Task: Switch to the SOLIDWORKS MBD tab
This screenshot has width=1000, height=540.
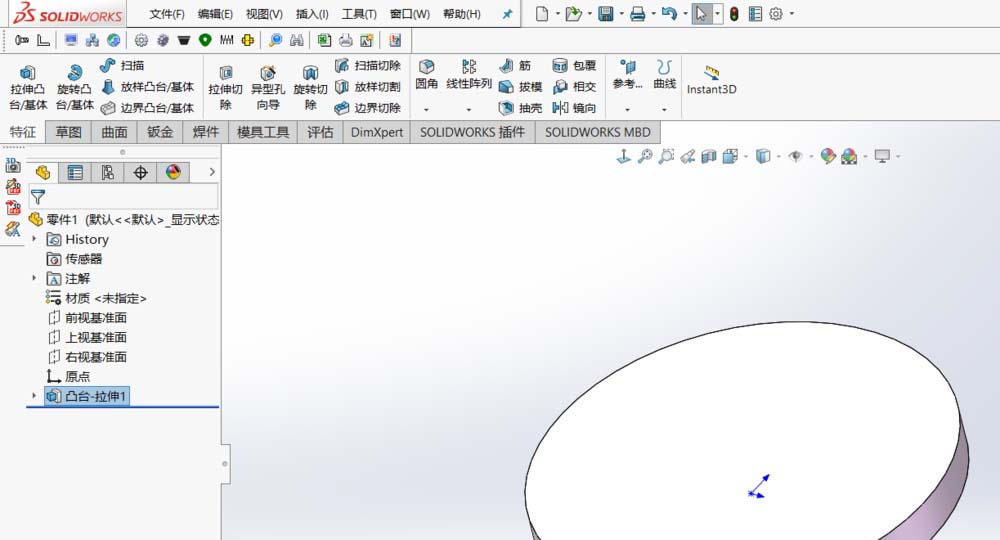Action: pyautogui.click(x=598, y=132)
